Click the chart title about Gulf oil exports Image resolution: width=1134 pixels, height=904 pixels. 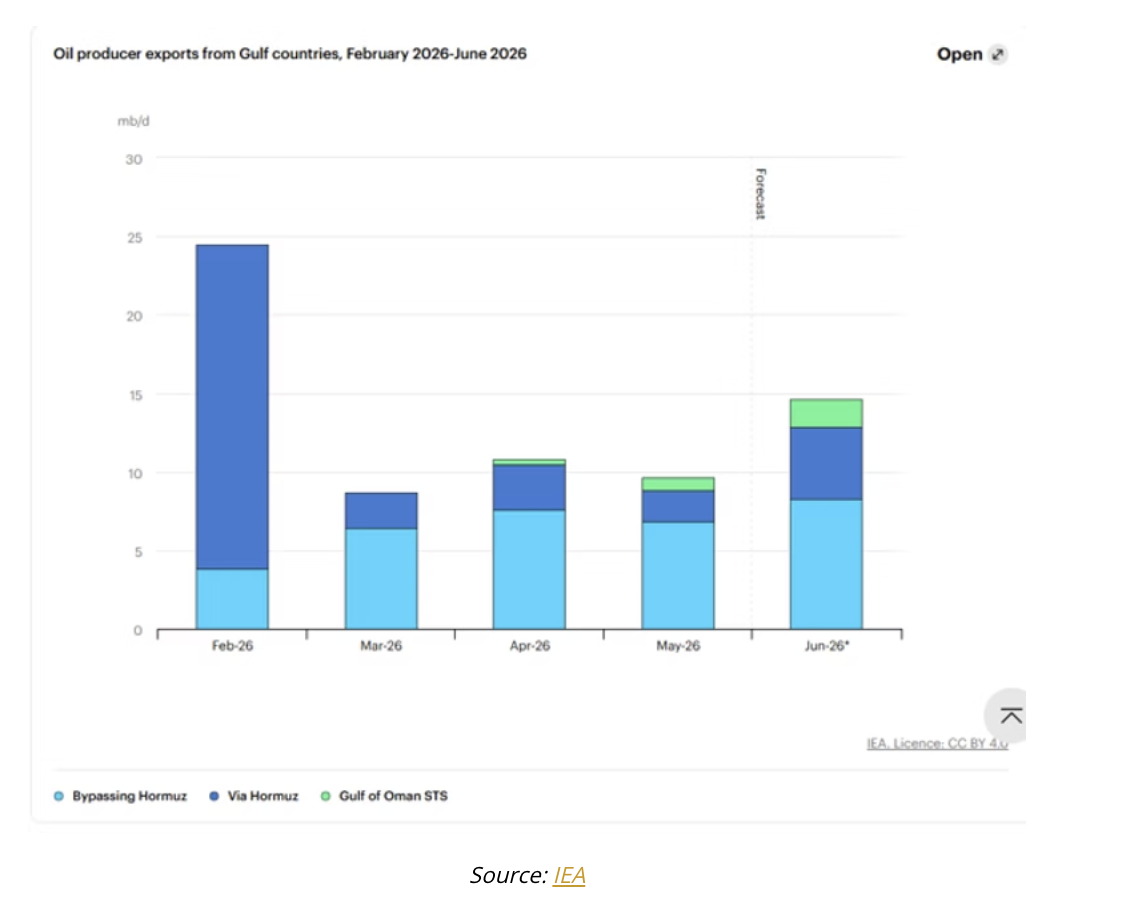tap(290, 54)
